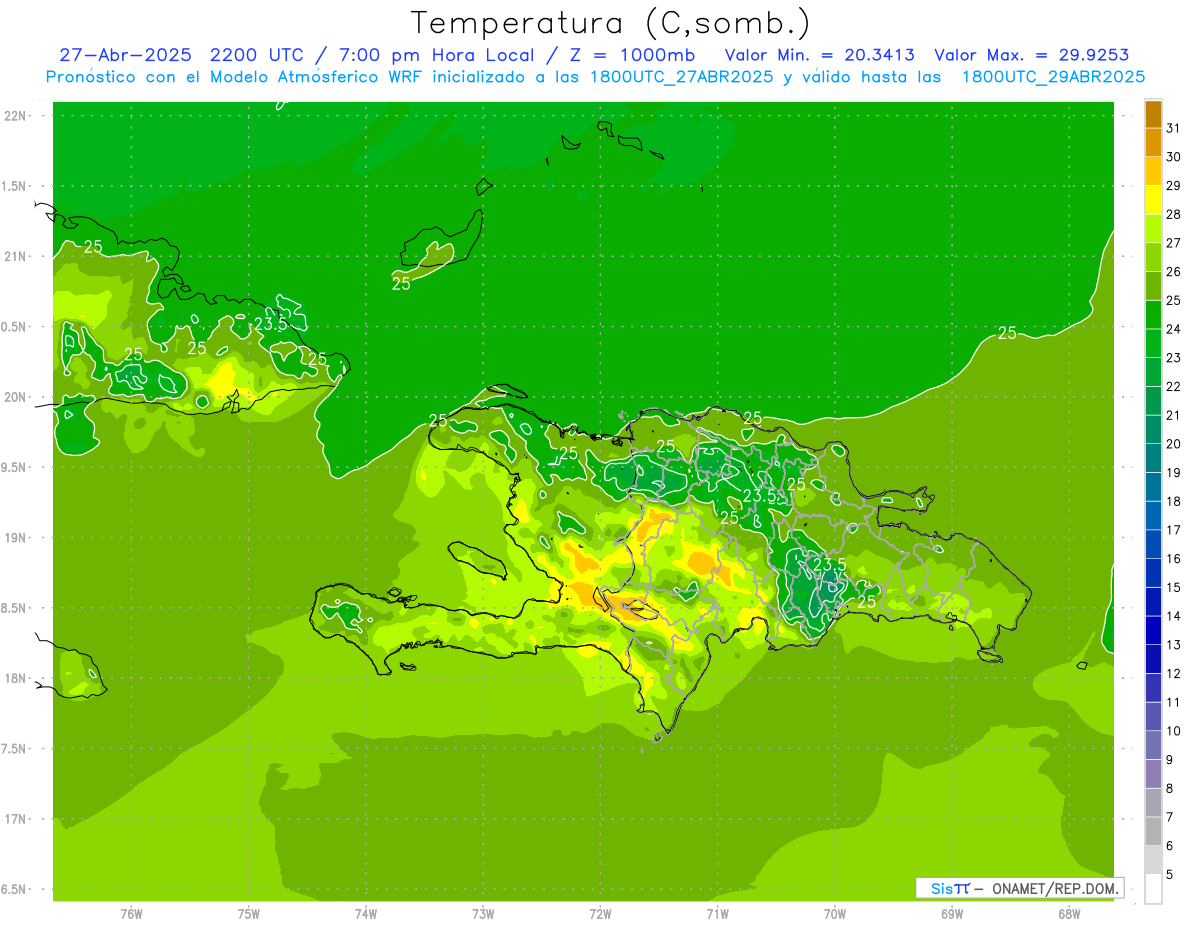Pick the blue swatch between 15 and 16

tap(1153, 574)
